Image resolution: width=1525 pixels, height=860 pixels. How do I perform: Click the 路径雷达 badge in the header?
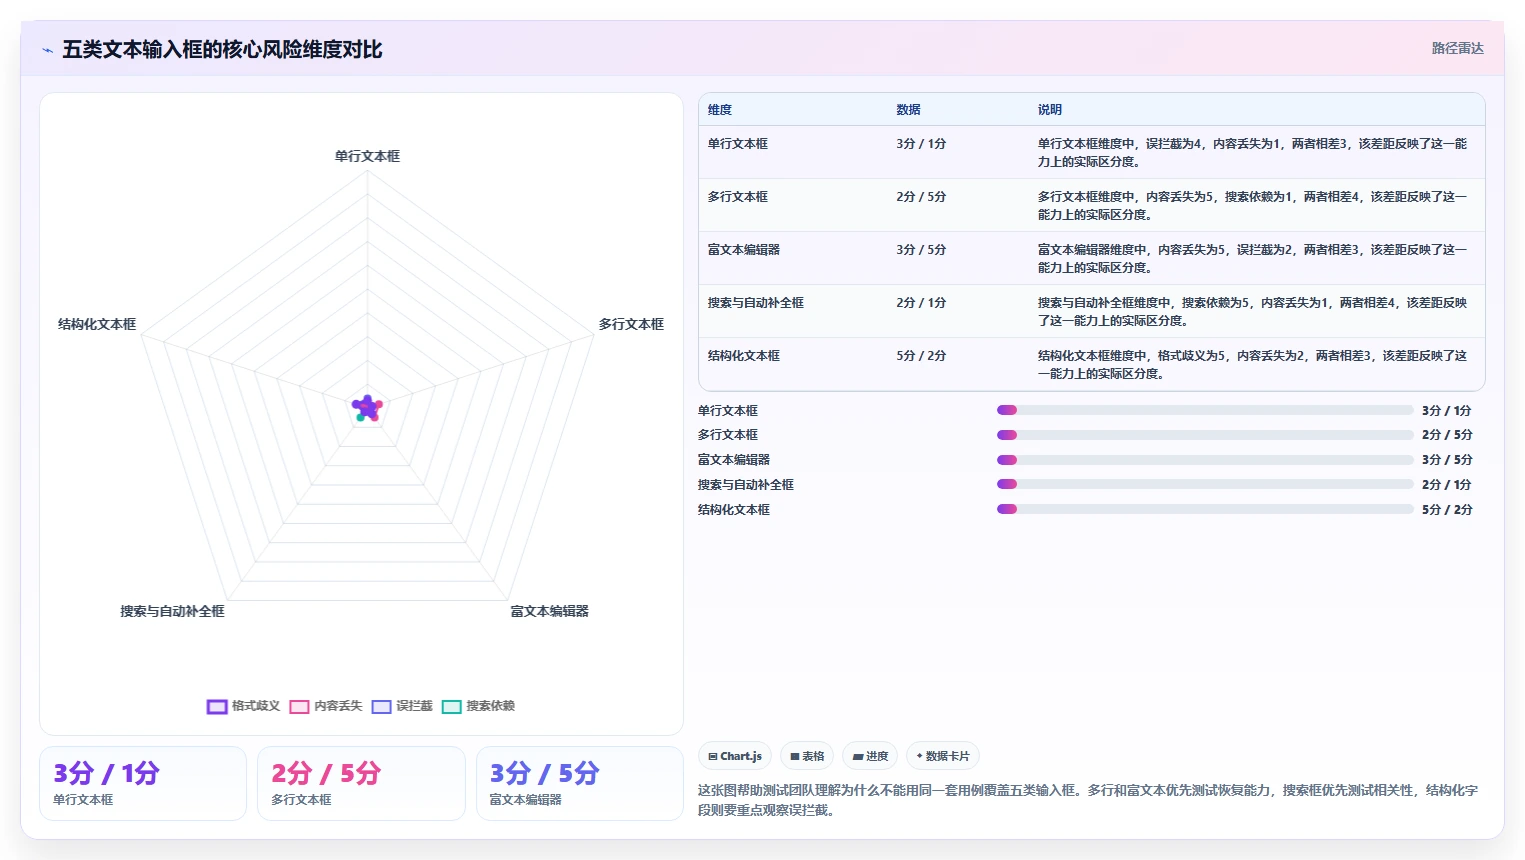coord(1457,48)
